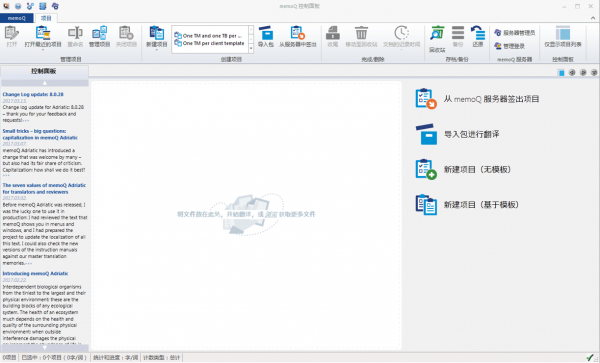Expand the arrow under 打开最近的项目
Screen dimensions: 600x363
pos(43,50)
